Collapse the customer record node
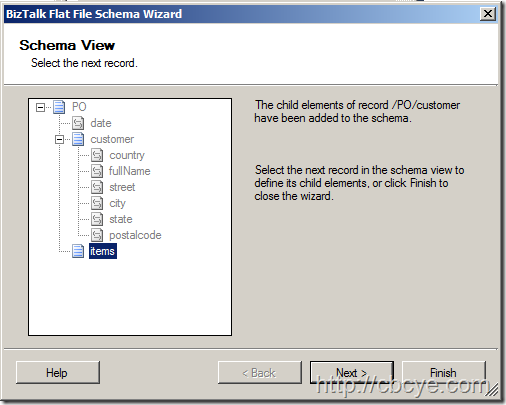This screenshot has width=506, height=405. tap(59, 139)
